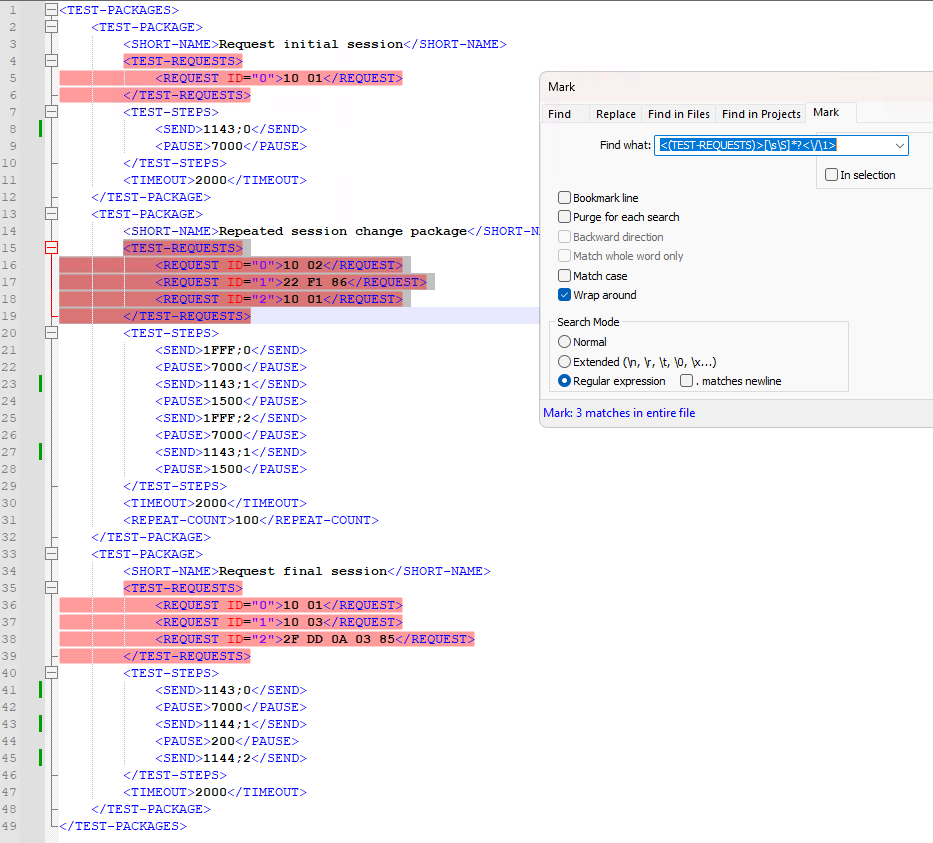Enable the Match case option
This screenshot has height=843, width=933.
pos(563,275)
